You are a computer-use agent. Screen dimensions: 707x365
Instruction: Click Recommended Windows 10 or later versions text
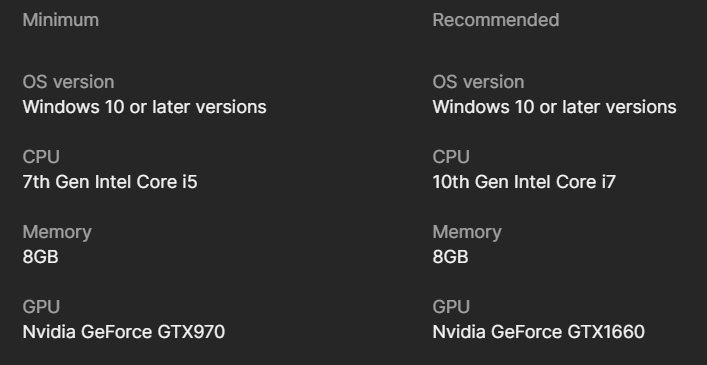554,107
